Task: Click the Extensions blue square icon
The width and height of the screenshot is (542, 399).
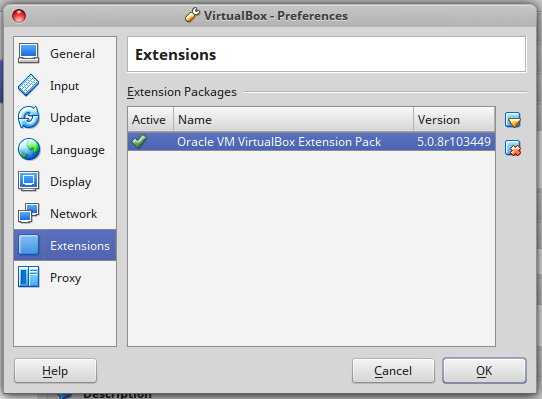Action: [29, 245]
